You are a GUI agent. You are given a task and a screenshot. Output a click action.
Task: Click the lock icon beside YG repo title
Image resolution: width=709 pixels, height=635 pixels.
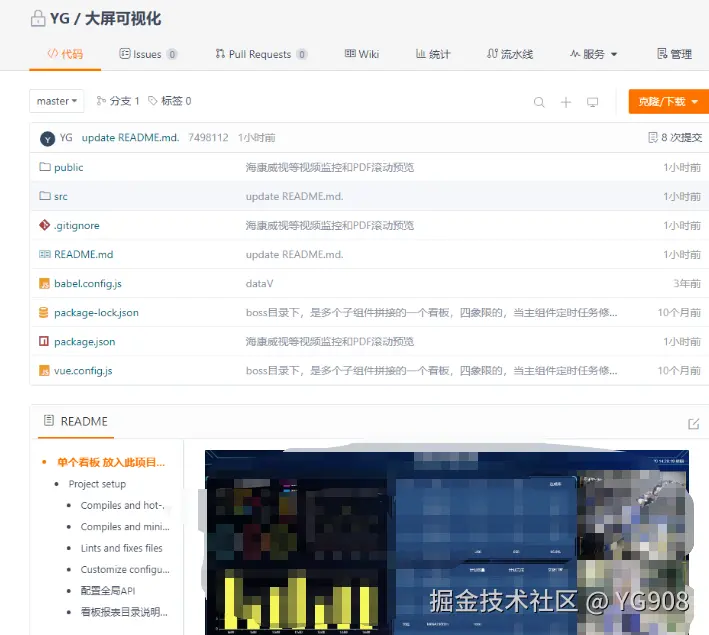(38, 19)
